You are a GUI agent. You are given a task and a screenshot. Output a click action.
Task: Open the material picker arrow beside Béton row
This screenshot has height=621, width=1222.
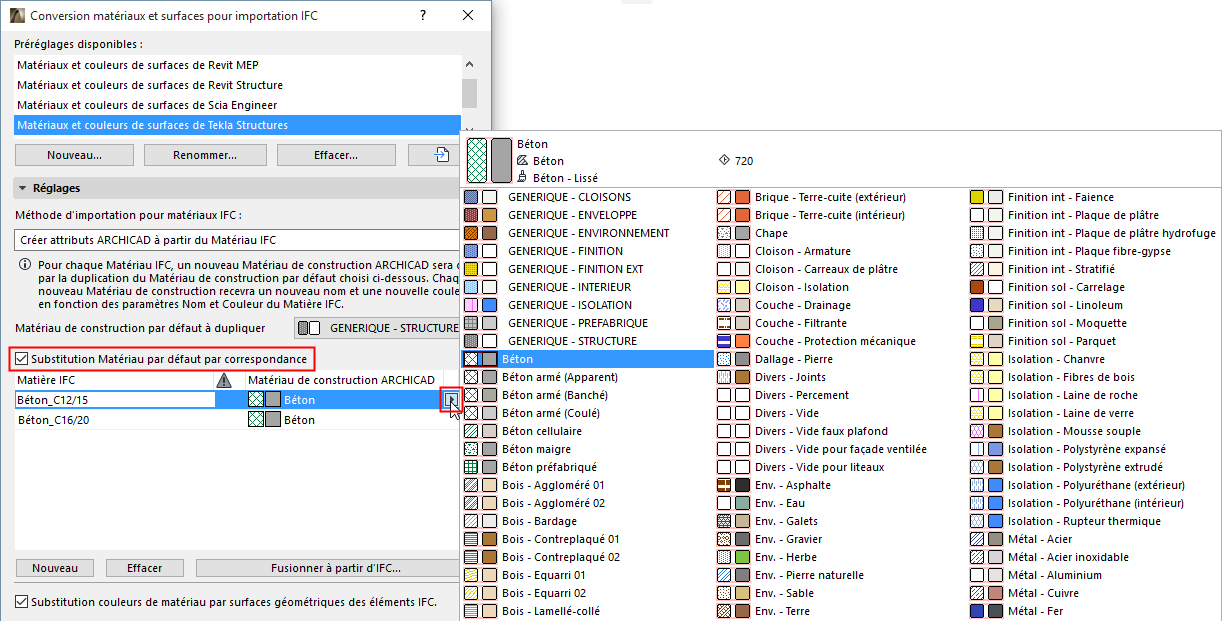click(x=452, y=398)
